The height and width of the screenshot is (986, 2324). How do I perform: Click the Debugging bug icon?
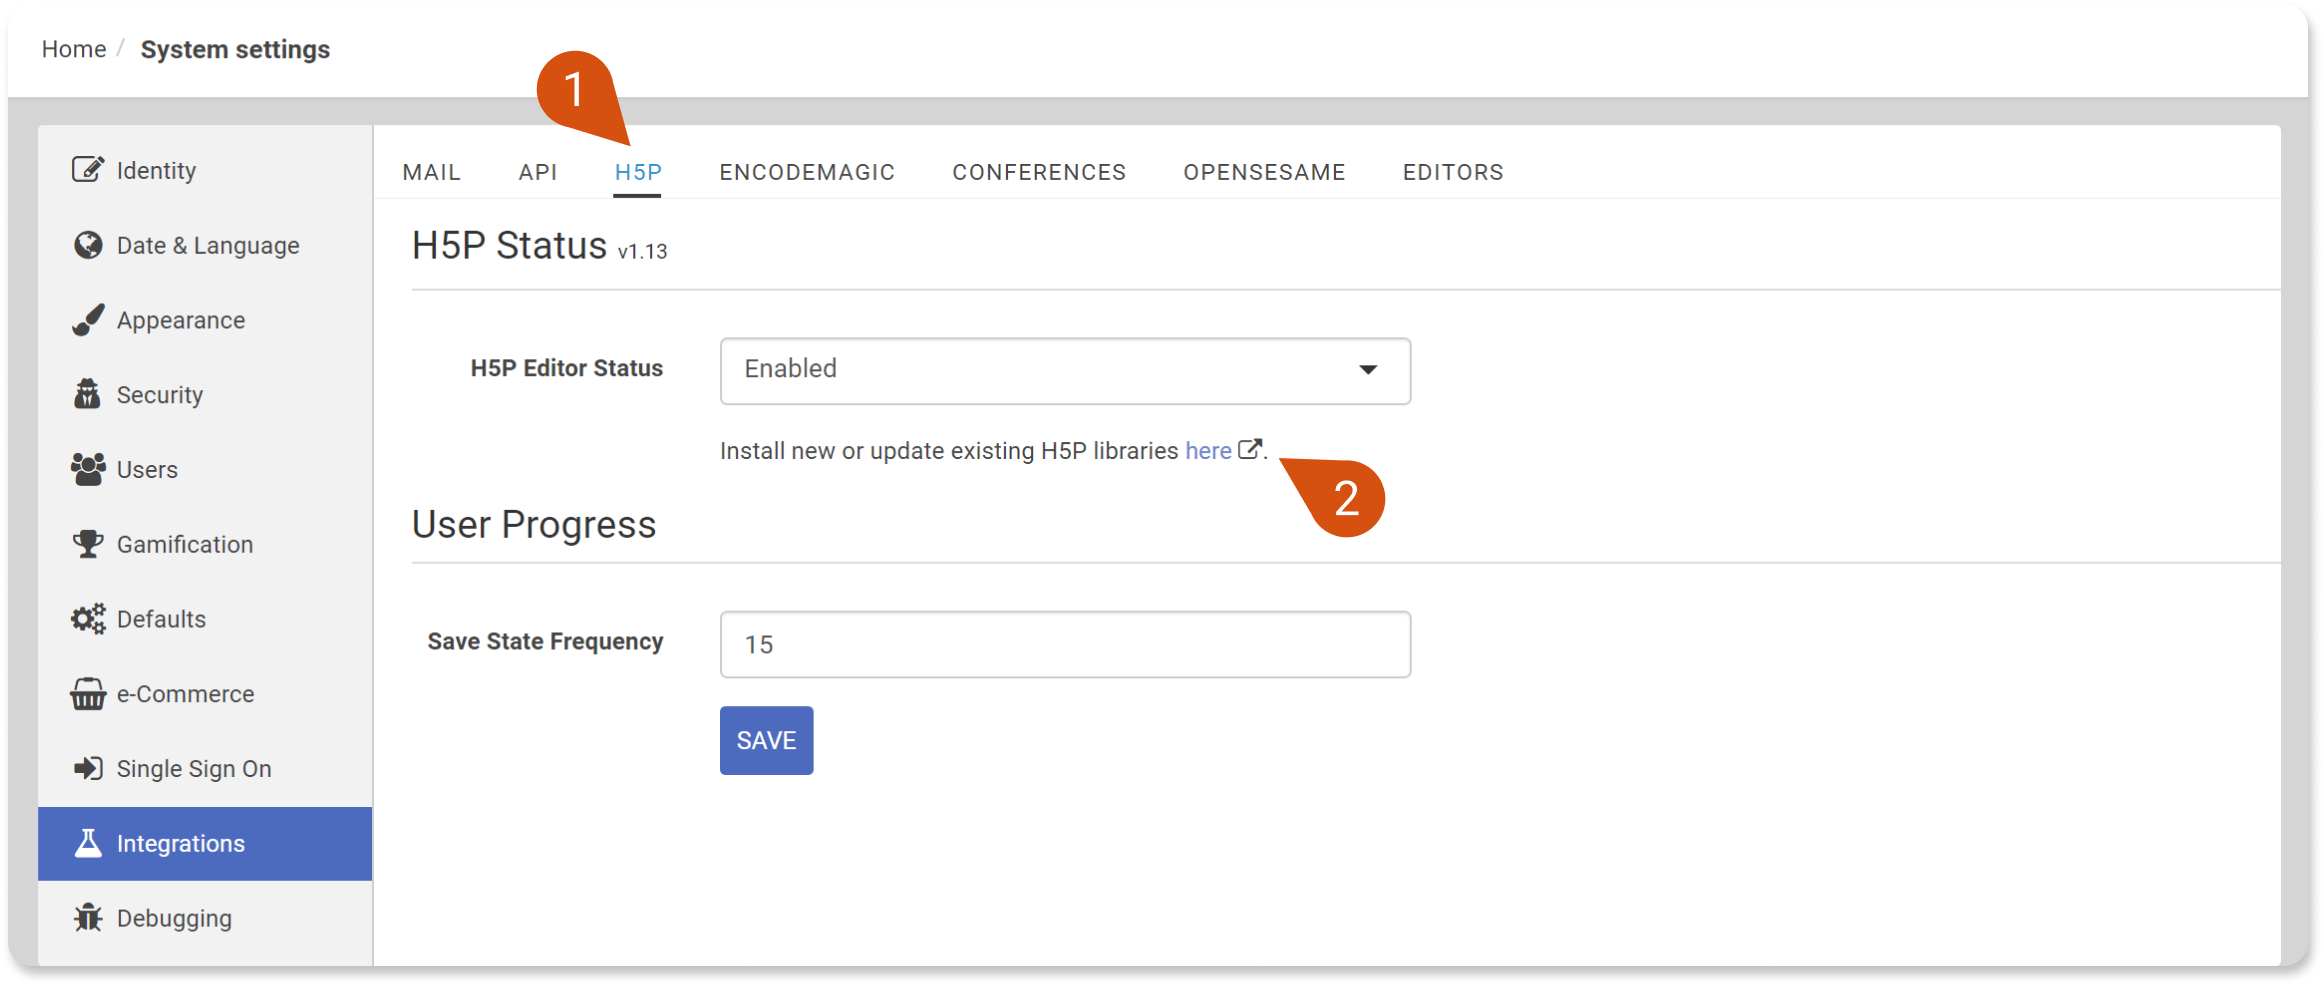[x=87, y=917]
